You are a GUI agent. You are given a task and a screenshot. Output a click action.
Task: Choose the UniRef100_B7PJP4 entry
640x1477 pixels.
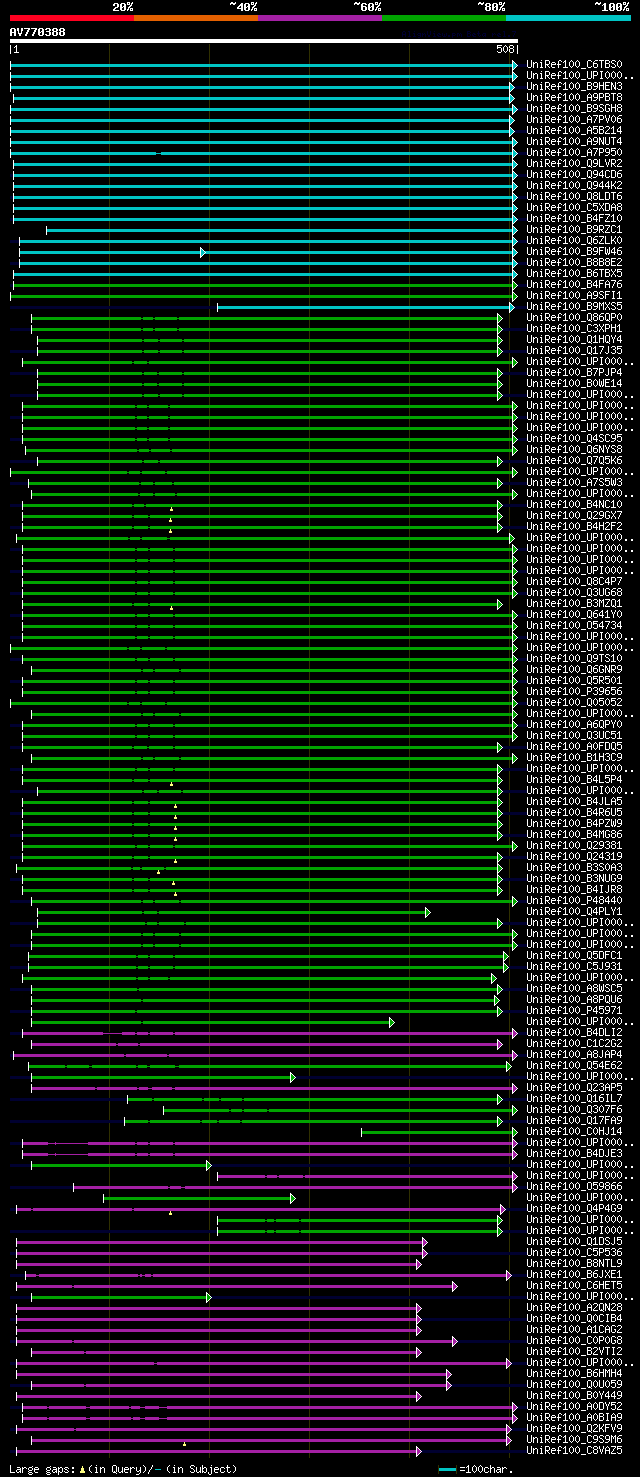point(573,373)
